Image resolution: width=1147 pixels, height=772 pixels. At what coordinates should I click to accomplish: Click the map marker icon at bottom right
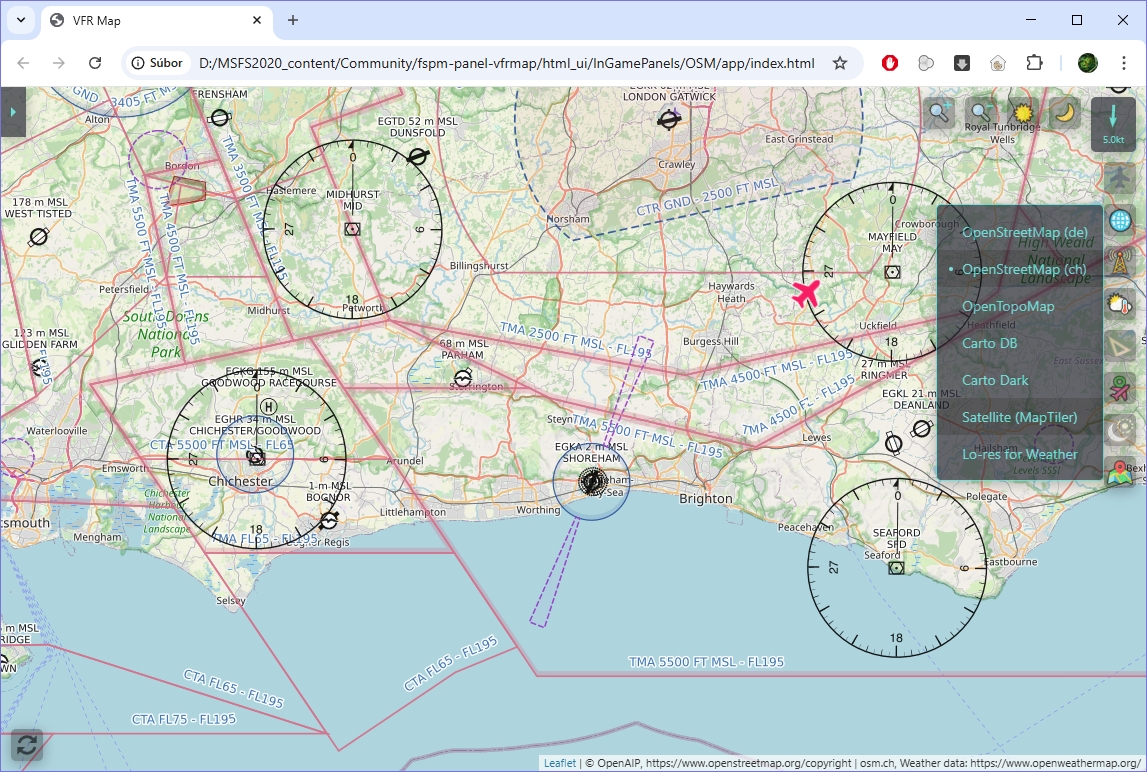pyautogui.click(x=1120, y=472)
